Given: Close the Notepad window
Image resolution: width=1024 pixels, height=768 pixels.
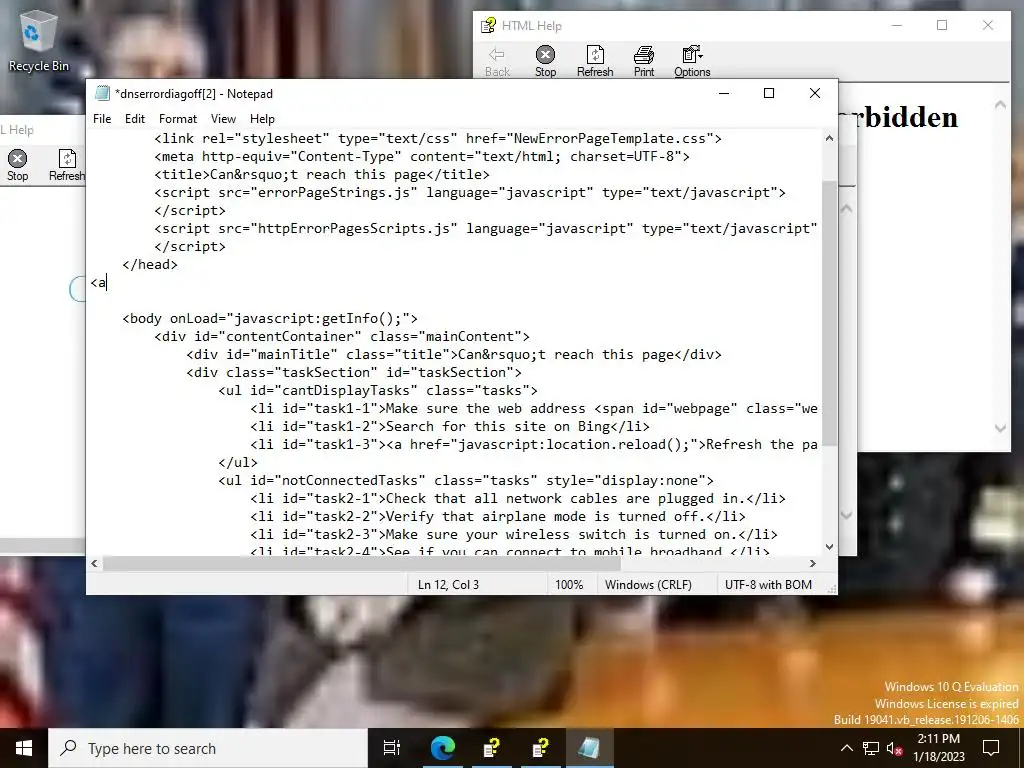Looking at the screenshot, I should pyautogui.click(x=814, y=93).
